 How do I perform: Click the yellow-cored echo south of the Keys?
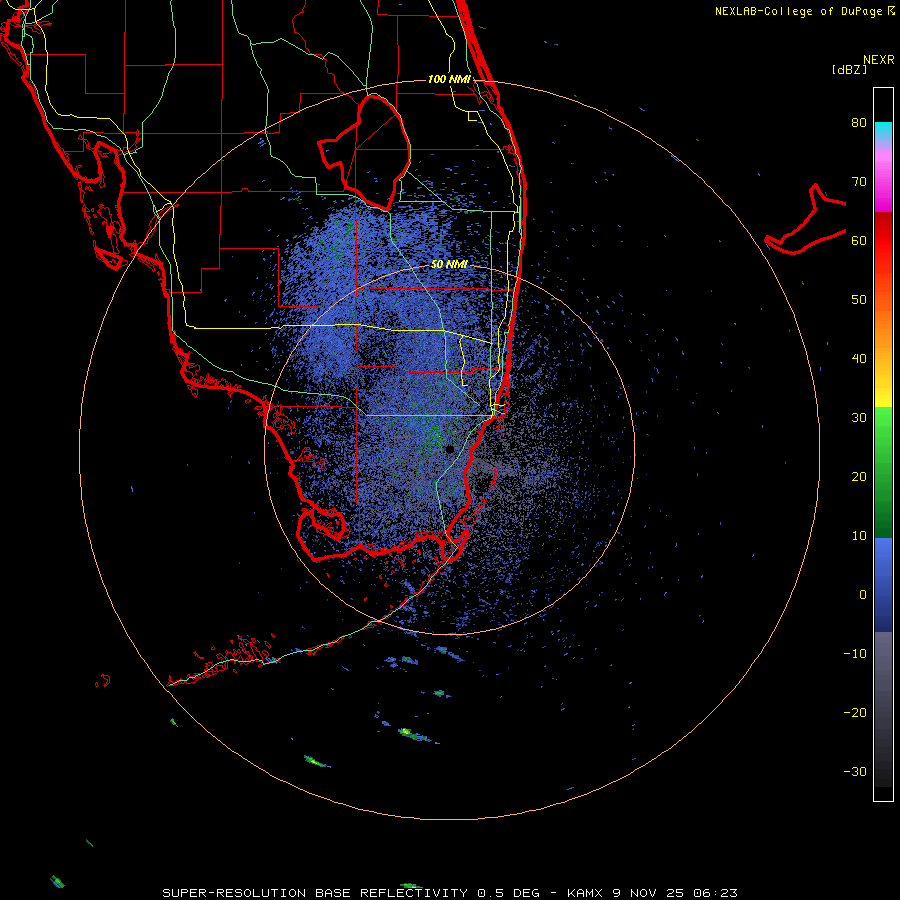coord(406,732)
